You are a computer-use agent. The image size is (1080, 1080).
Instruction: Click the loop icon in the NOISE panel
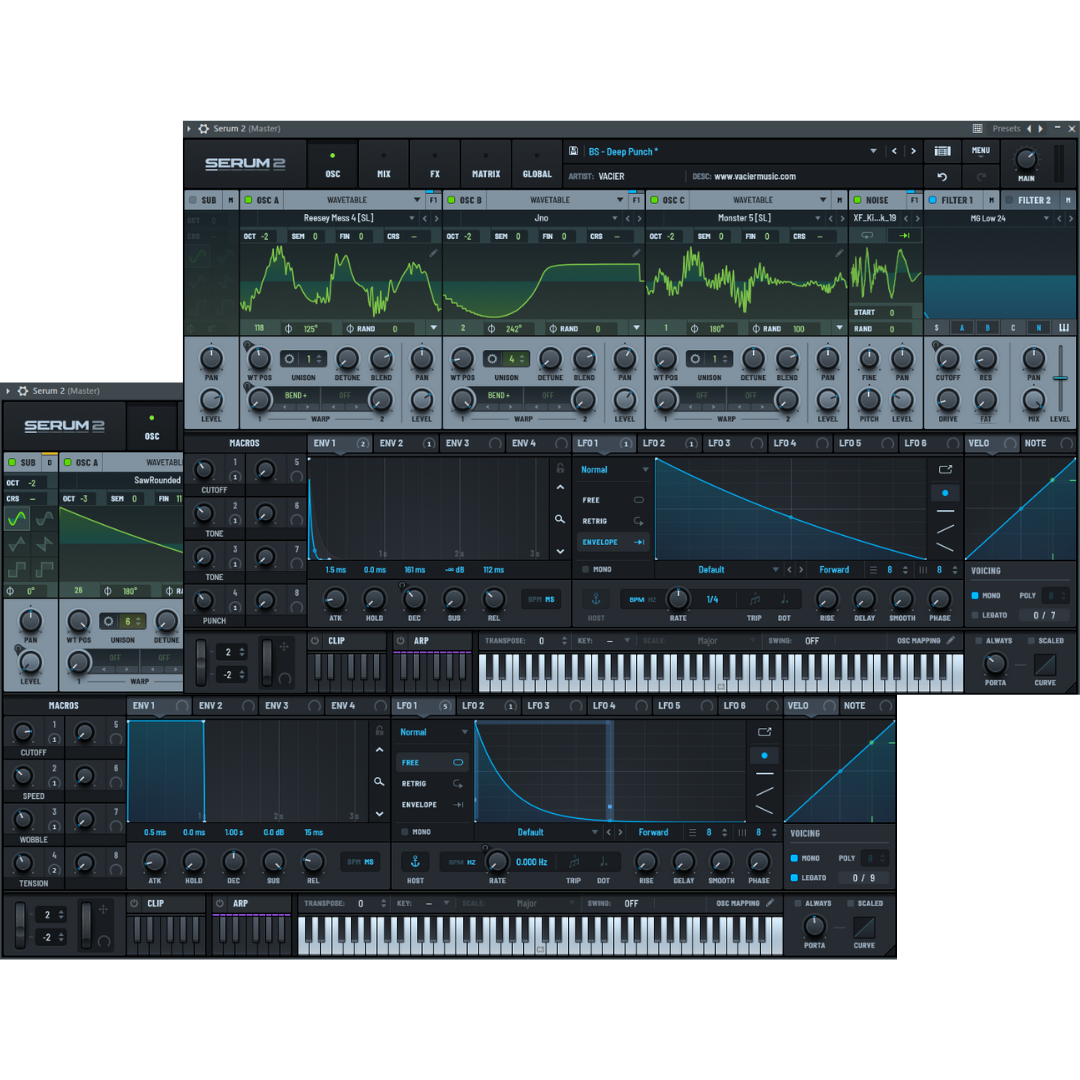pyautogui.click(x=866, y=235)
